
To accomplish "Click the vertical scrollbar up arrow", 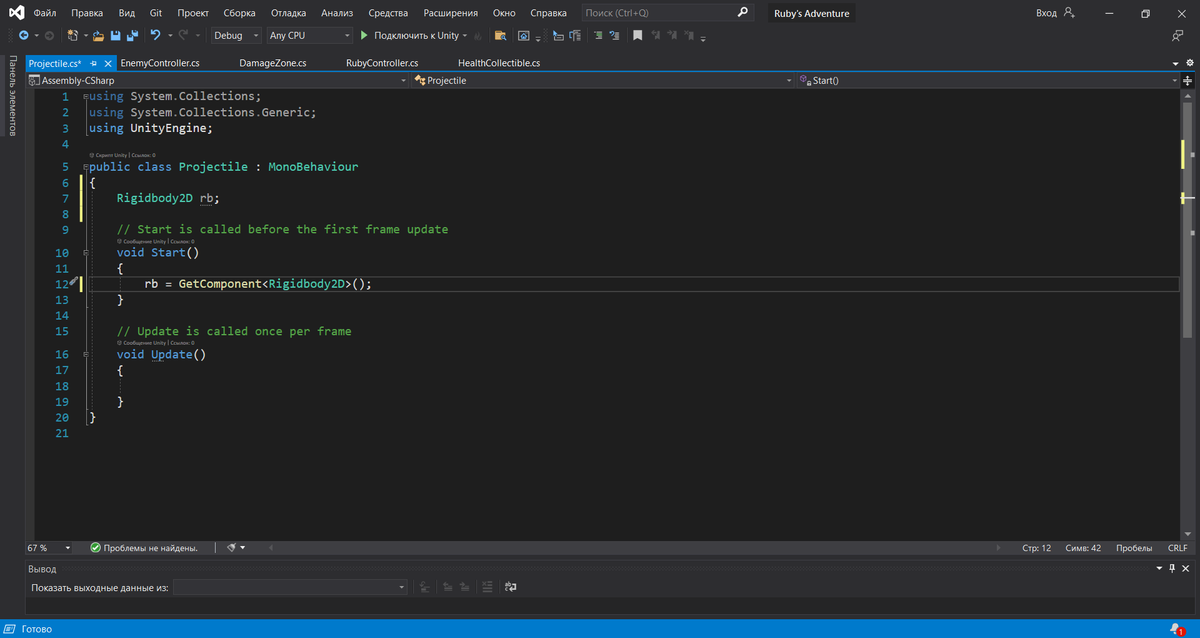I will click(1189, 97).
